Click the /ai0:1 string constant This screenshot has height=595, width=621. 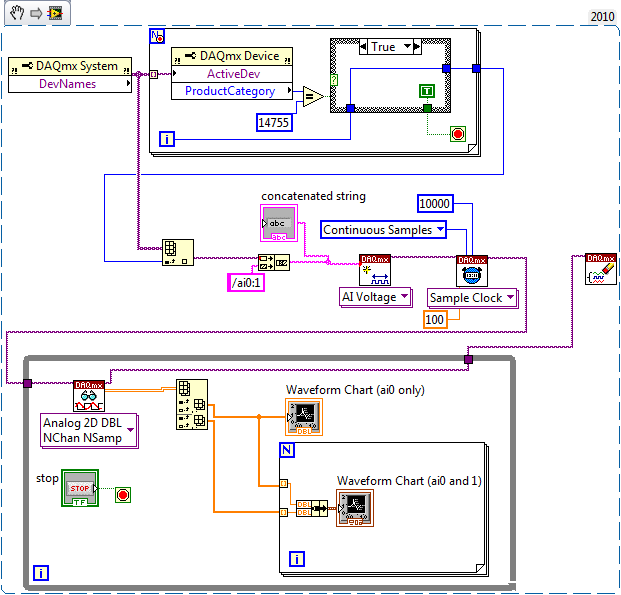tap(246, 283)
